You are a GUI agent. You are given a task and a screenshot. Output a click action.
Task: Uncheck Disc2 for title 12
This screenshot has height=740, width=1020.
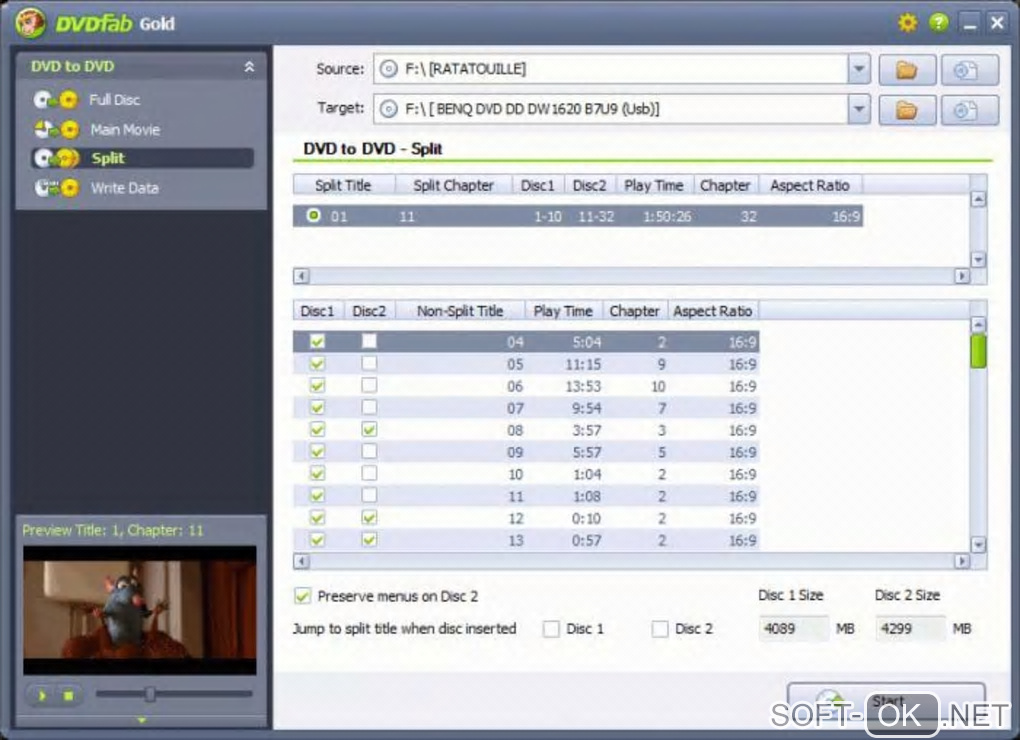(369, 517)
